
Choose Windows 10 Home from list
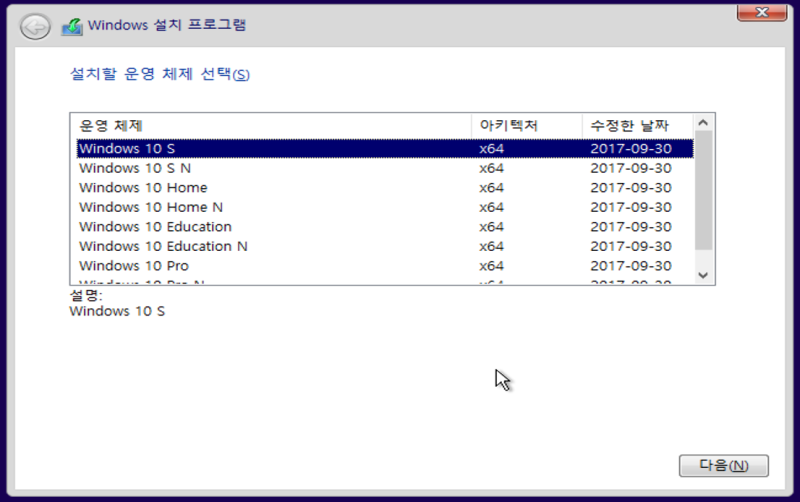pos(385,188)
